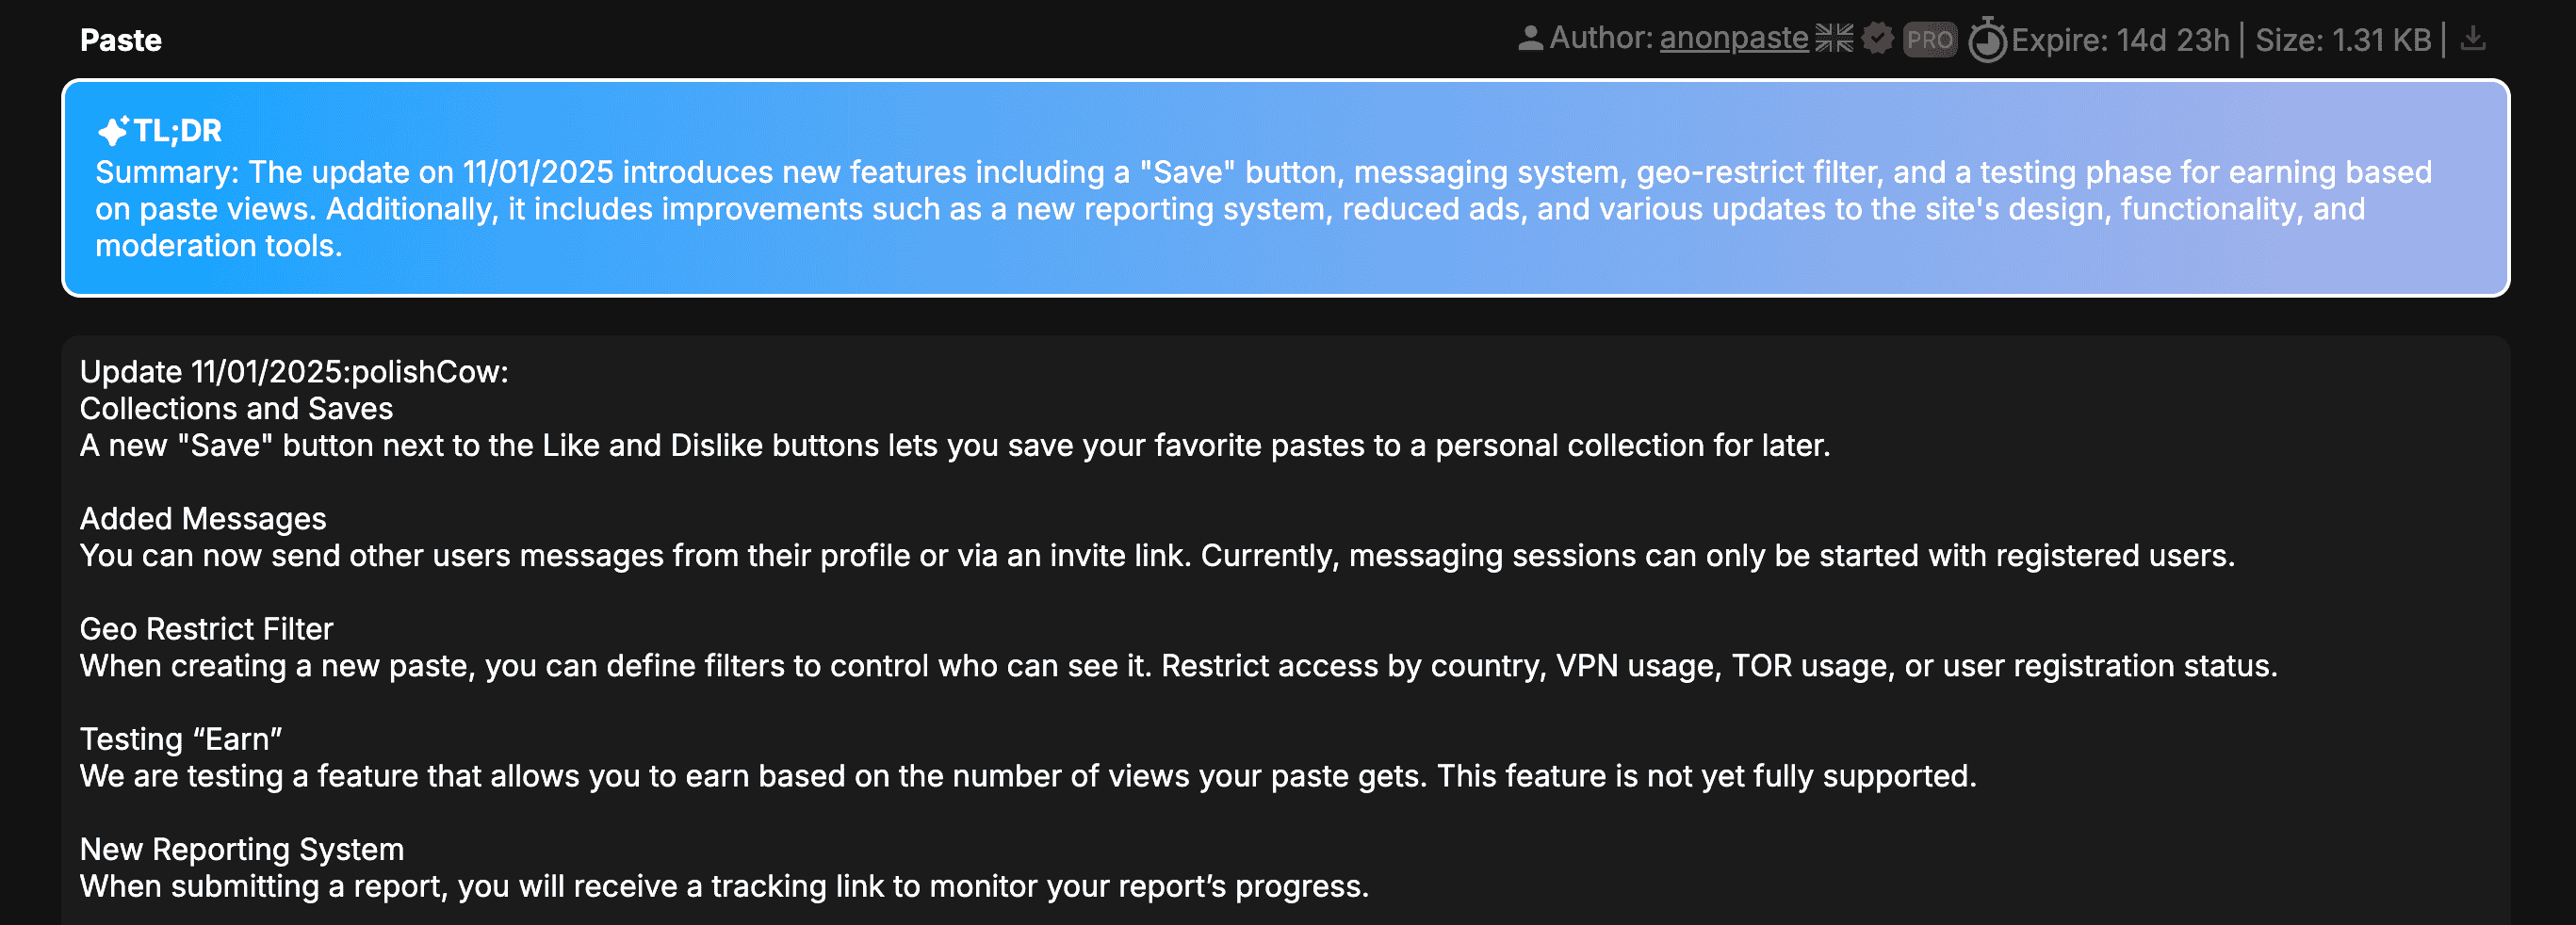Click the Expire: 14d 23h text

click(x=2120, y=40)
